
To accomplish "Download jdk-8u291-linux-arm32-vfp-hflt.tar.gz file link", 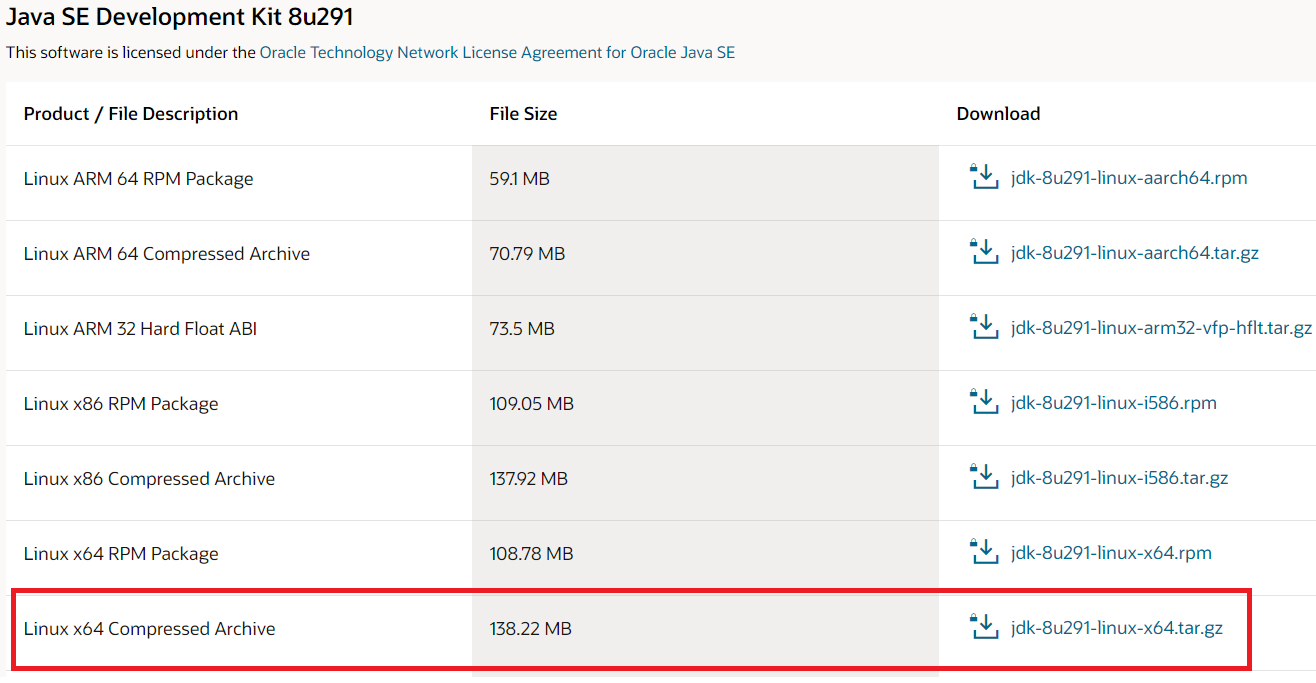I will point(1161,328).
